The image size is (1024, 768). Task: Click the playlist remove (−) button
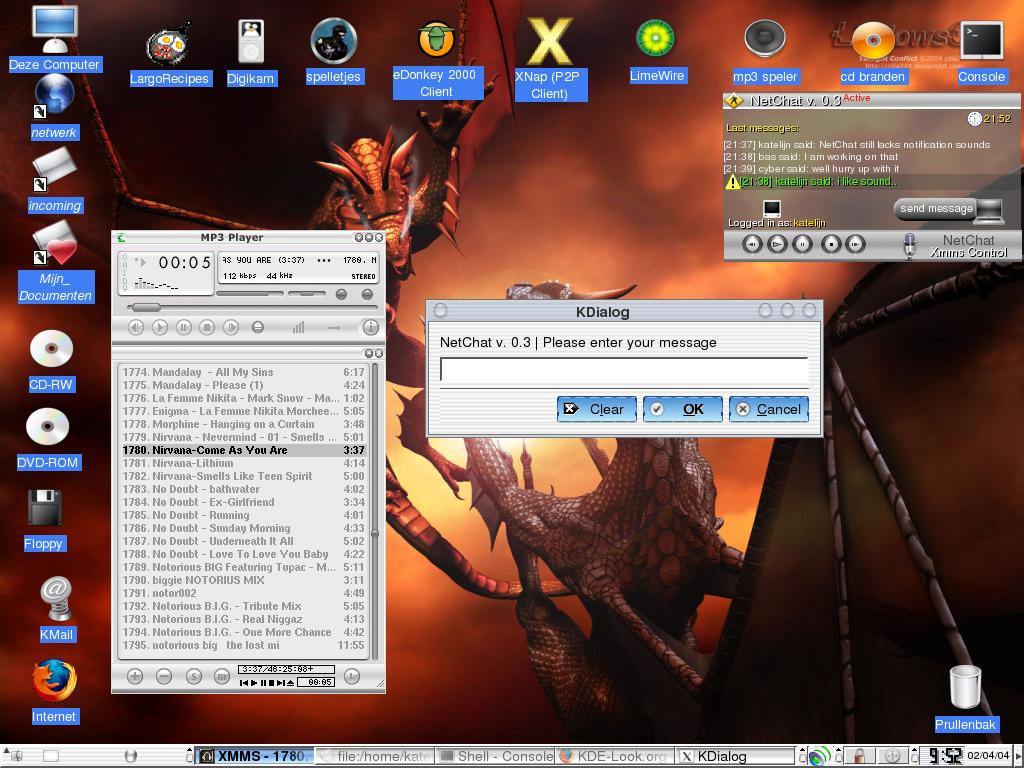[x=164, y=677]
